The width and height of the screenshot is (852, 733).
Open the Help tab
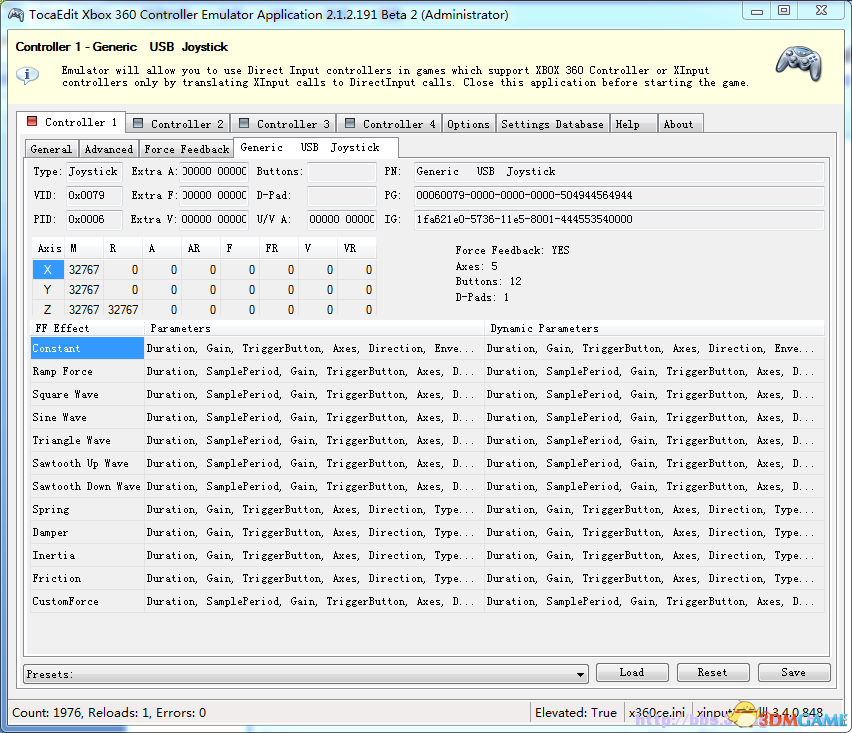point(634,123)
